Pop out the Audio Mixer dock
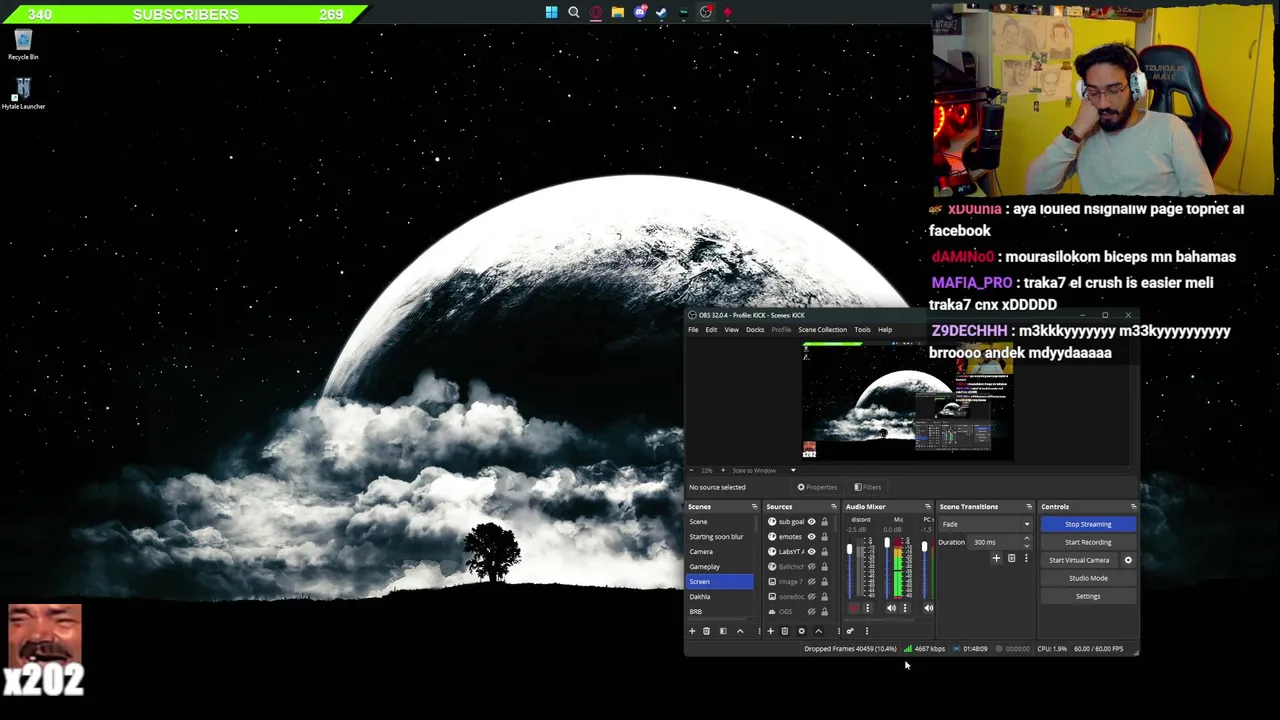 click(927, 507)
